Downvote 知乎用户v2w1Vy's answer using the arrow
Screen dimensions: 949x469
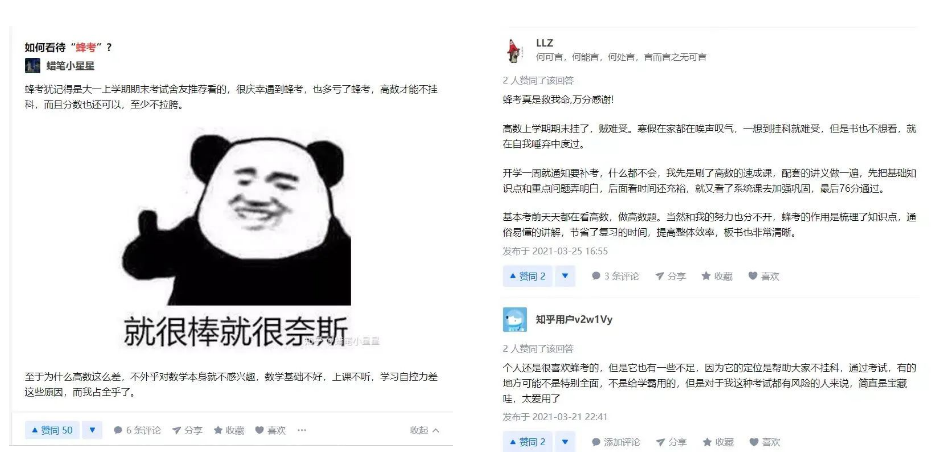[565, 442]
